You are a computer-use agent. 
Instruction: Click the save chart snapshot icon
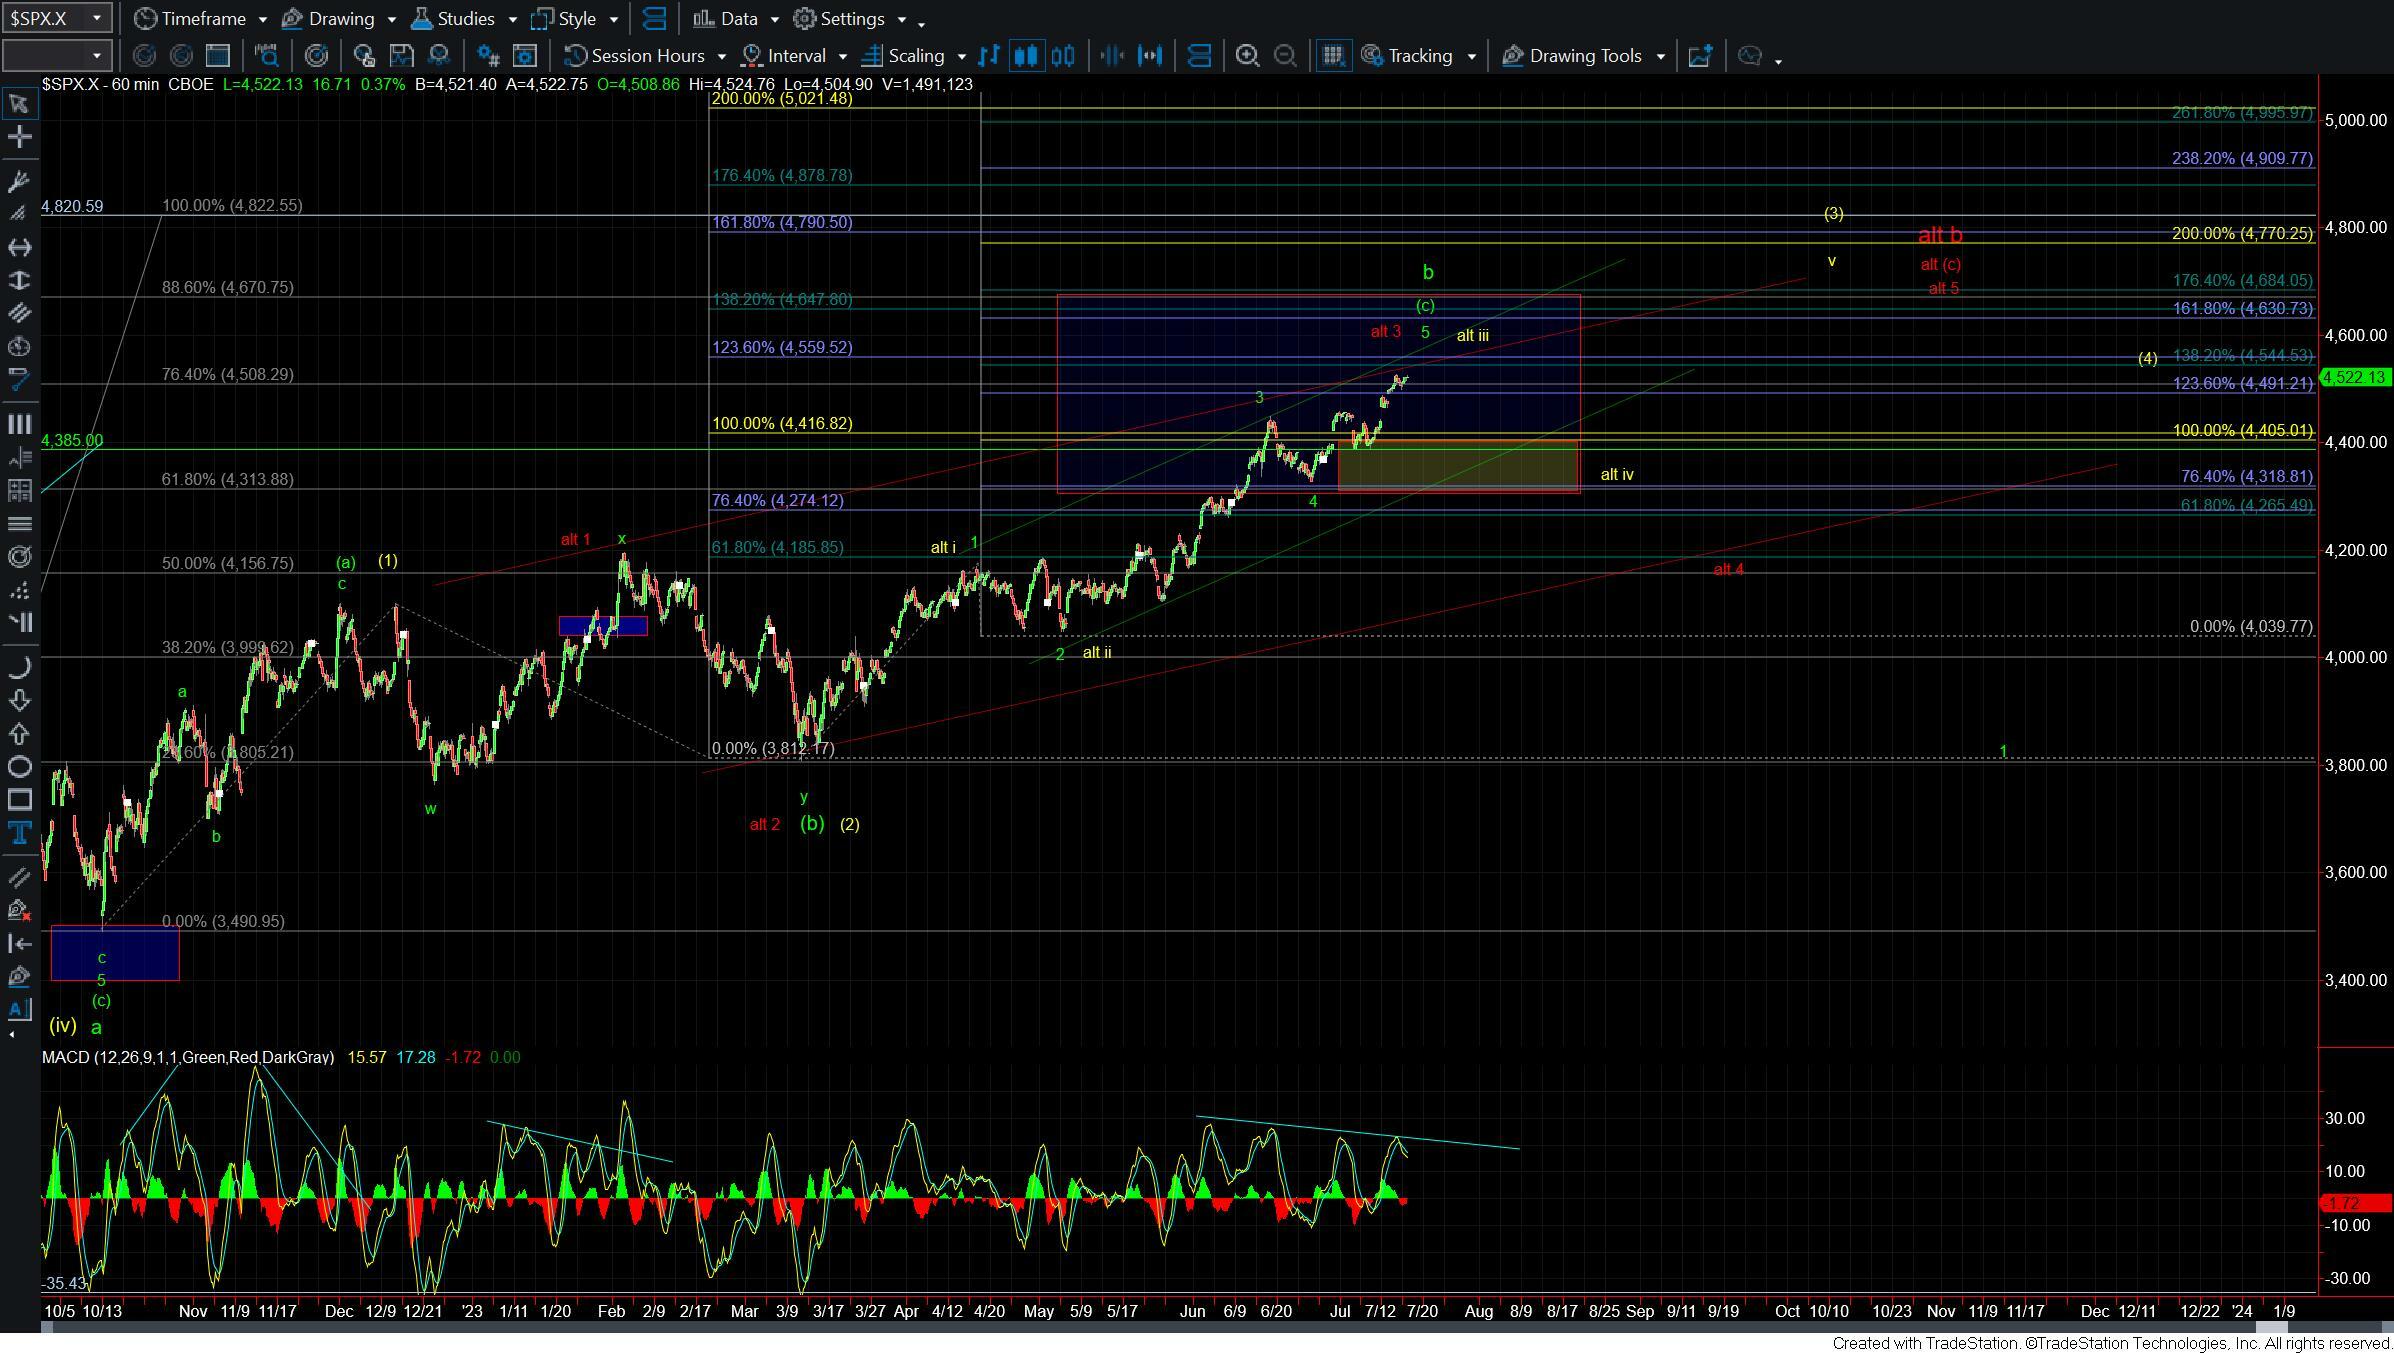(401, 56)
